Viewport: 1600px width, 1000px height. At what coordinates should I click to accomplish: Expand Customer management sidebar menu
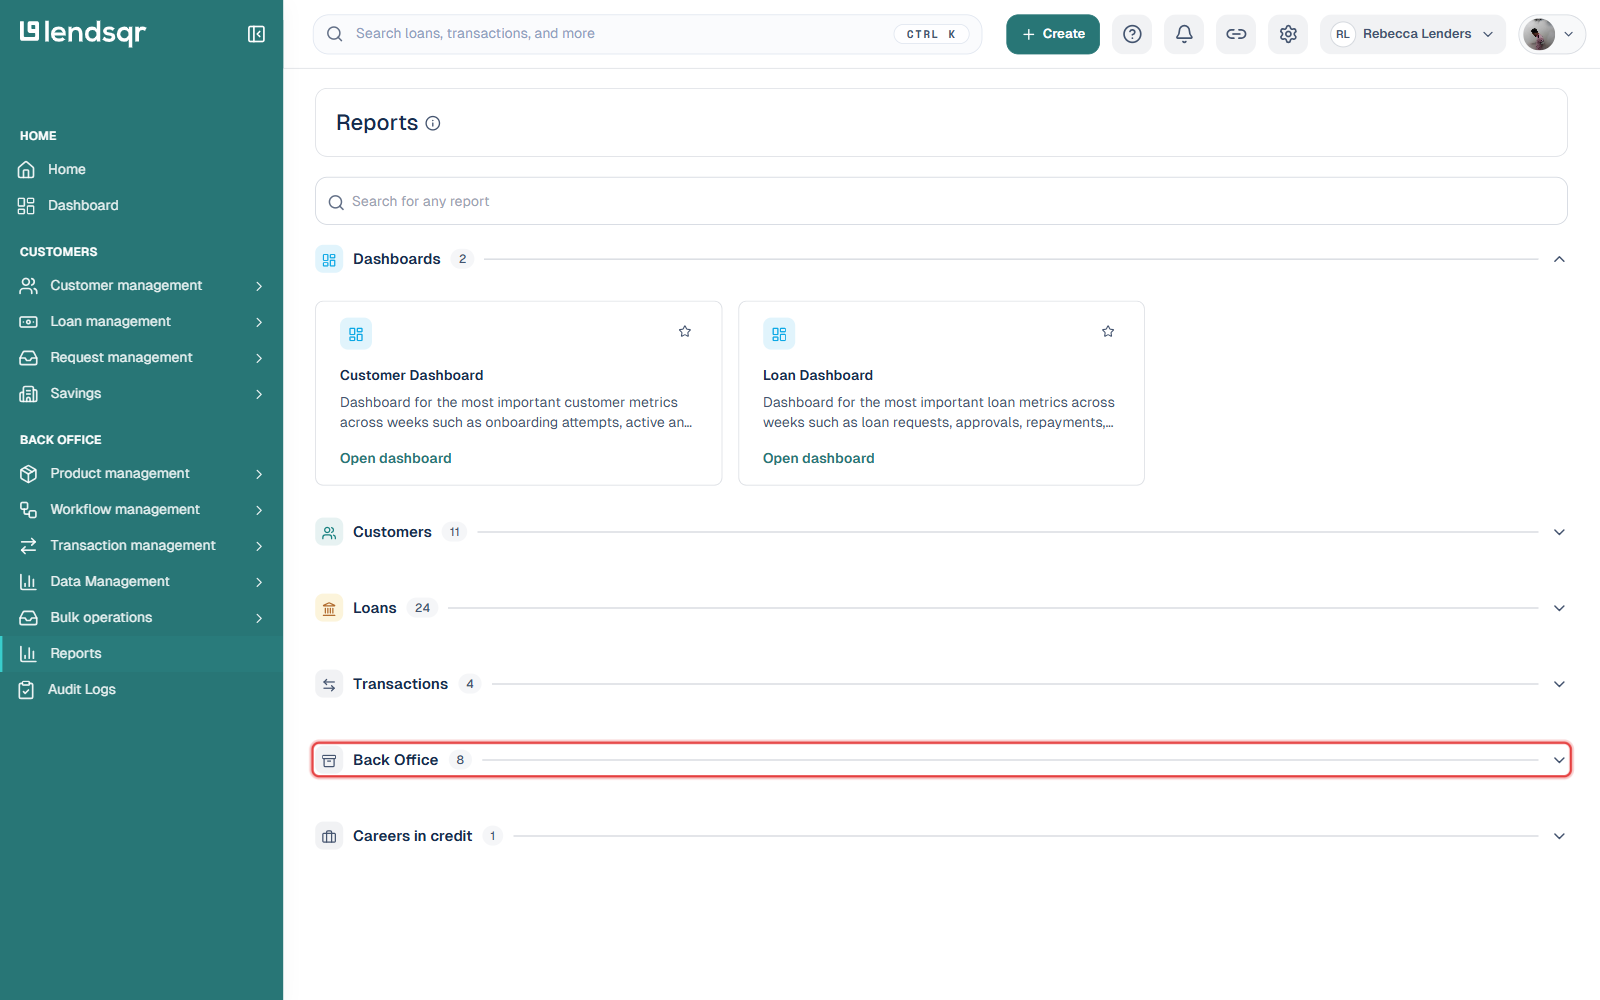coord(141,285)
